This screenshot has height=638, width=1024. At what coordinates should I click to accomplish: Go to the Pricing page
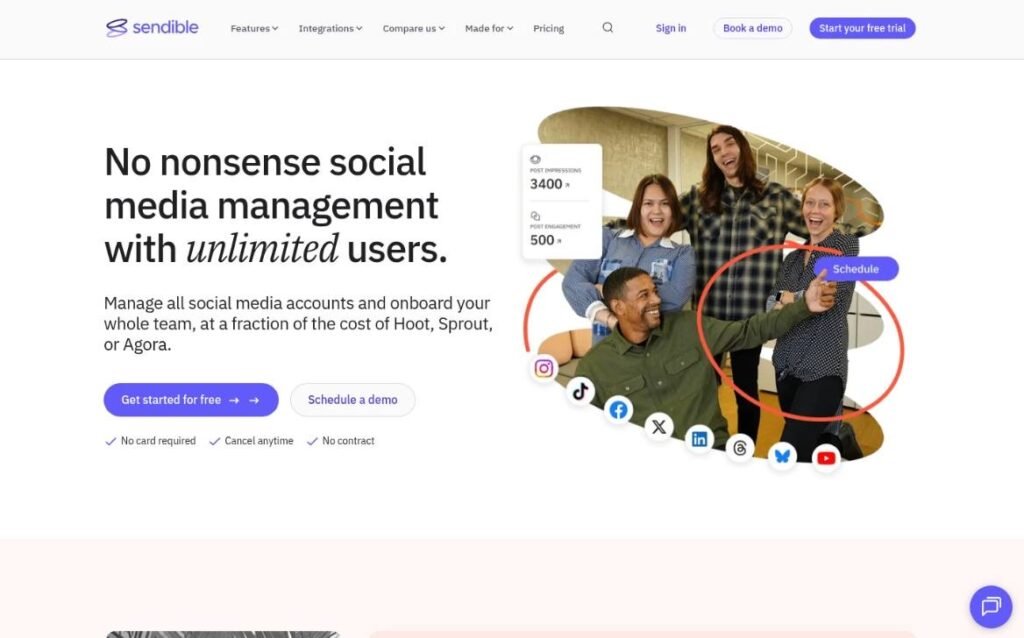549,28
